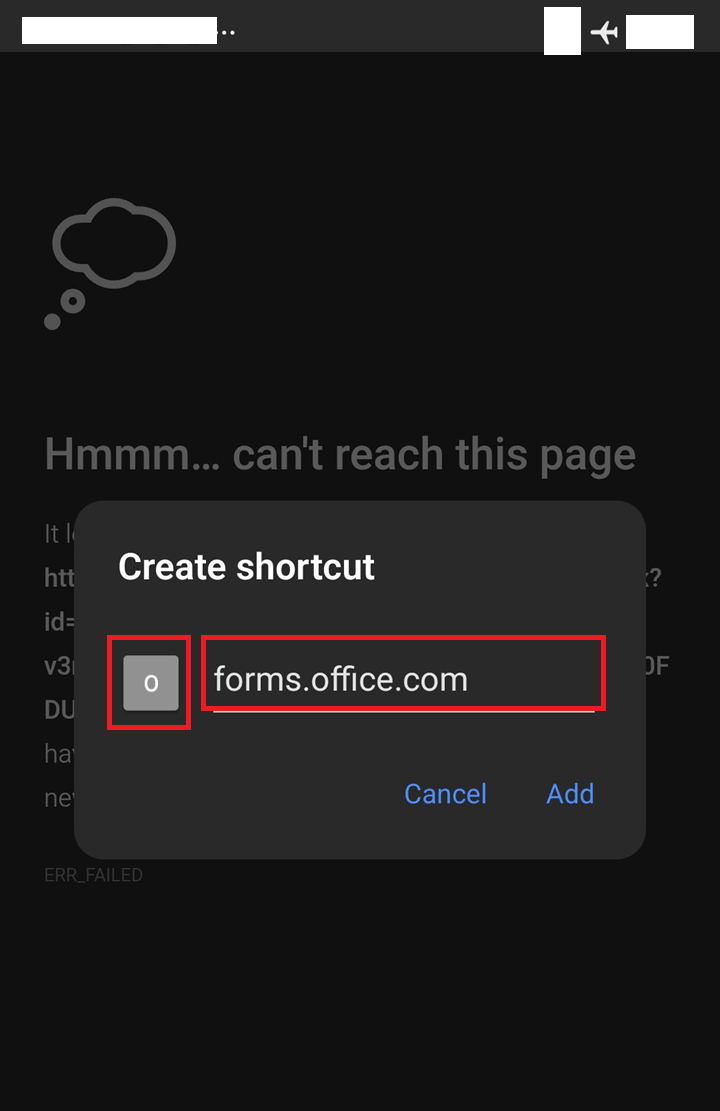Click the ERR_FAILED error code text
720x1111 pixels.
(94, 875)
